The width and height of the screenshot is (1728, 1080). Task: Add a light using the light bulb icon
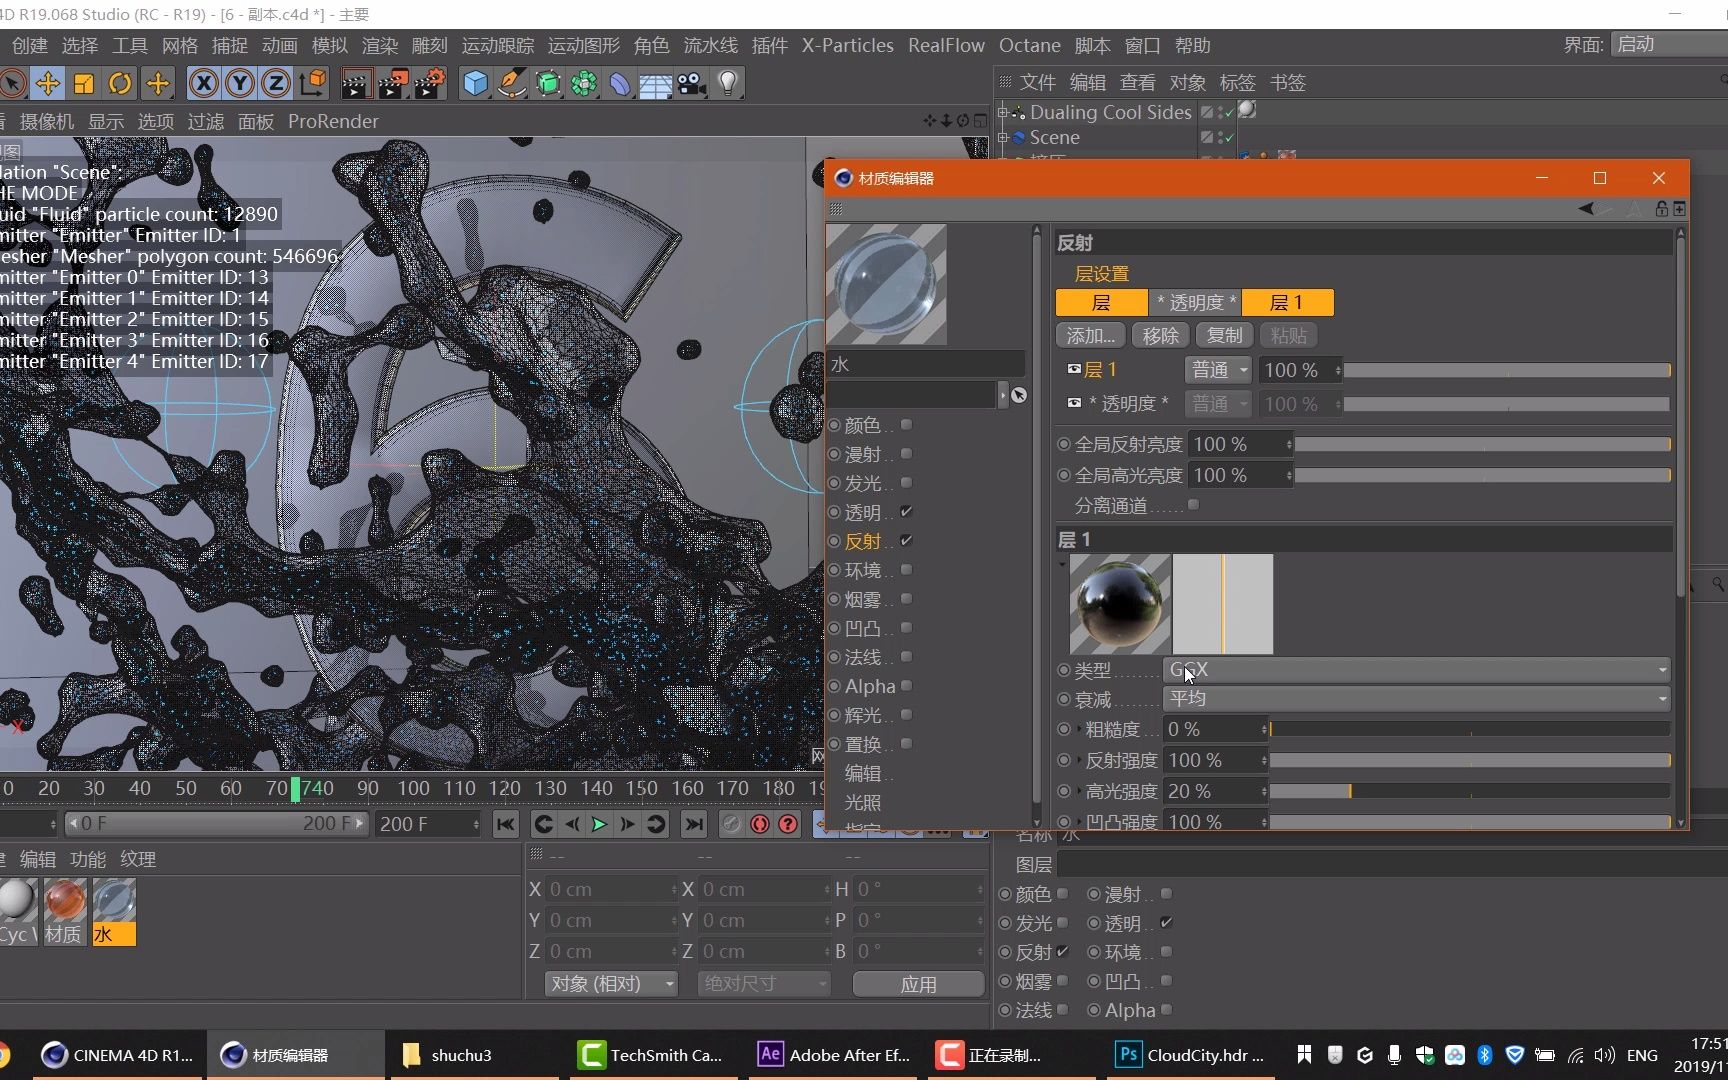(x=728, y=84)
